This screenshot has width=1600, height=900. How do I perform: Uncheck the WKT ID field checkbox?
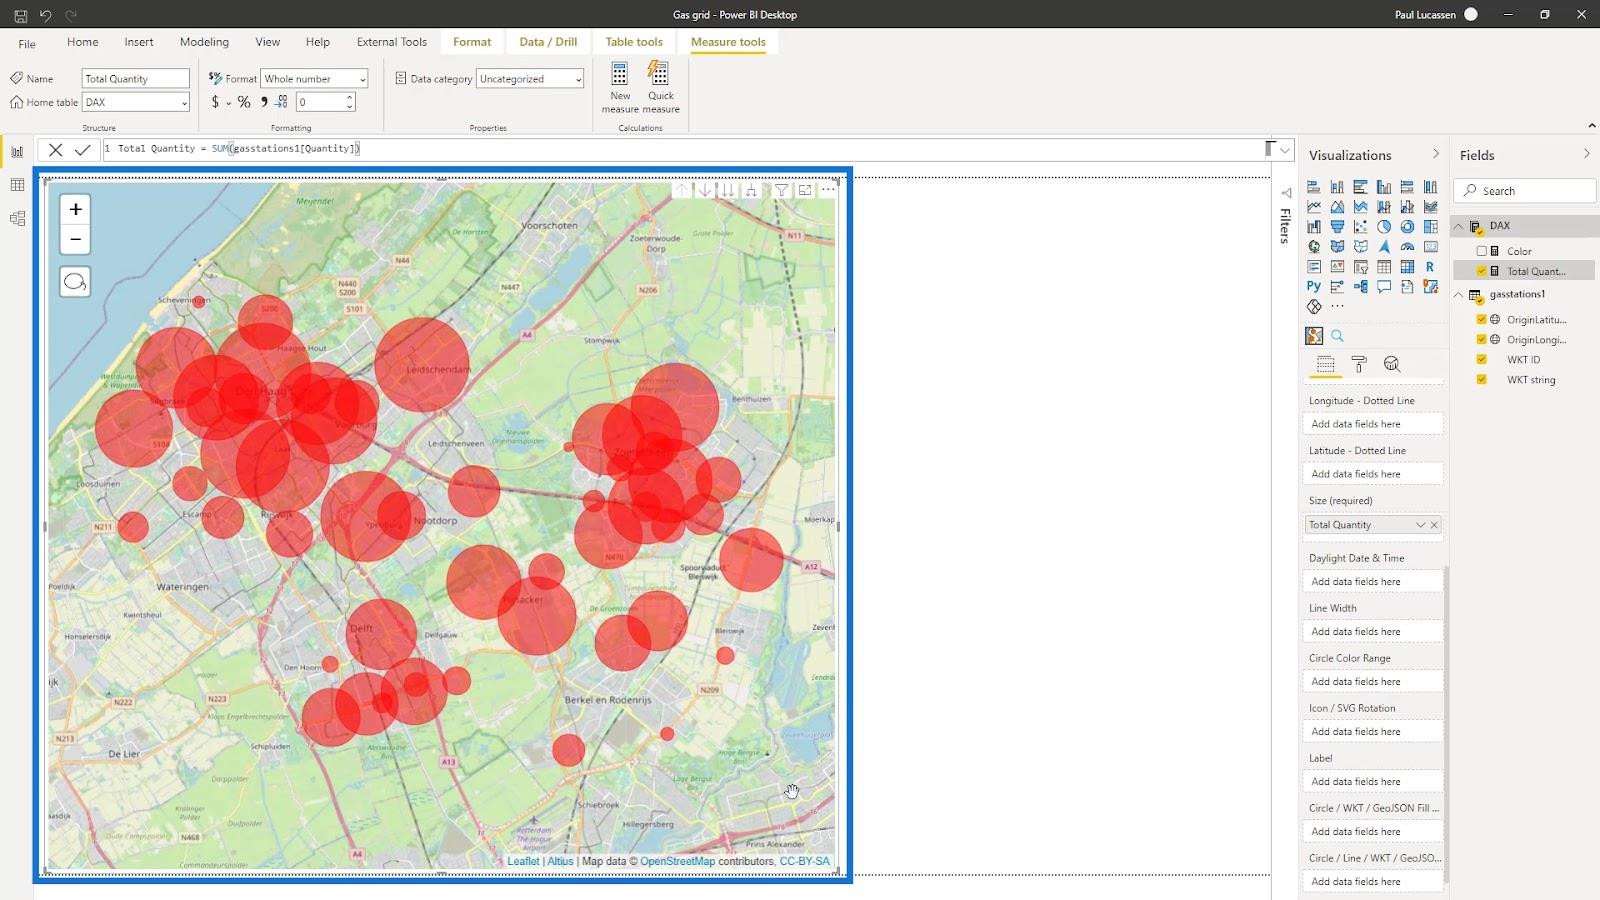click(1482, 359)
